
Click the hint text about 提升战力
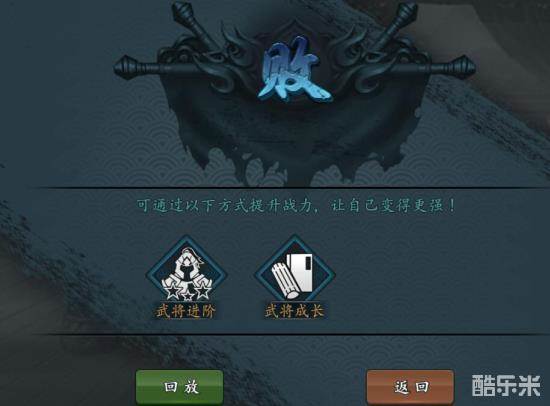pyautogui.click(x=296, y=205)
